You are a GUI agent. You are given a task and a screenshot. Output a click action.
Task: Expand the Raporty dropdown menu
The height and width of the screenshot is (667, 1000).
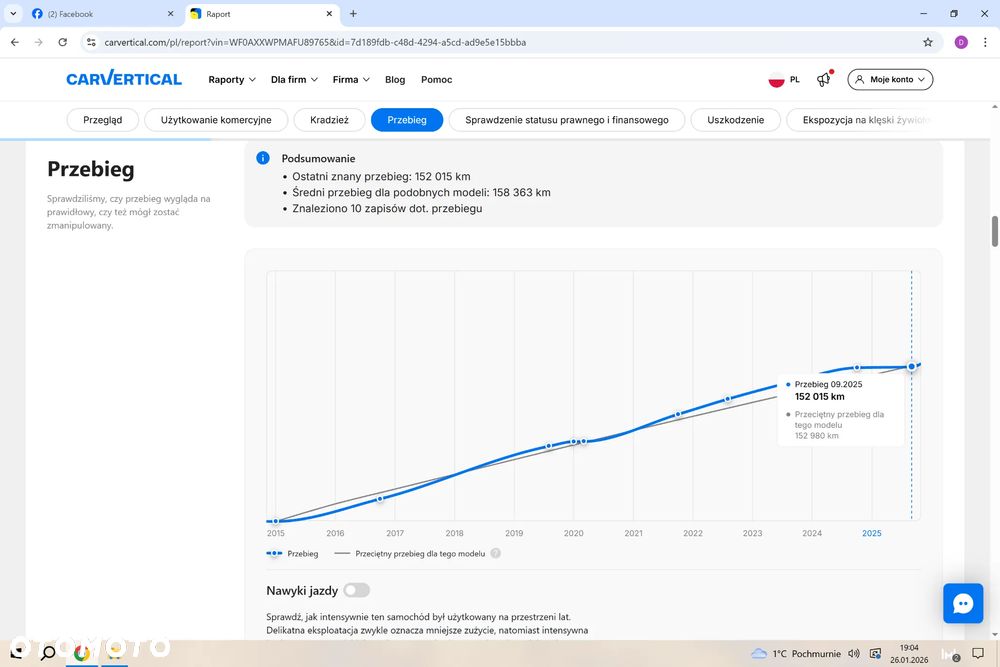pos(232,80)
